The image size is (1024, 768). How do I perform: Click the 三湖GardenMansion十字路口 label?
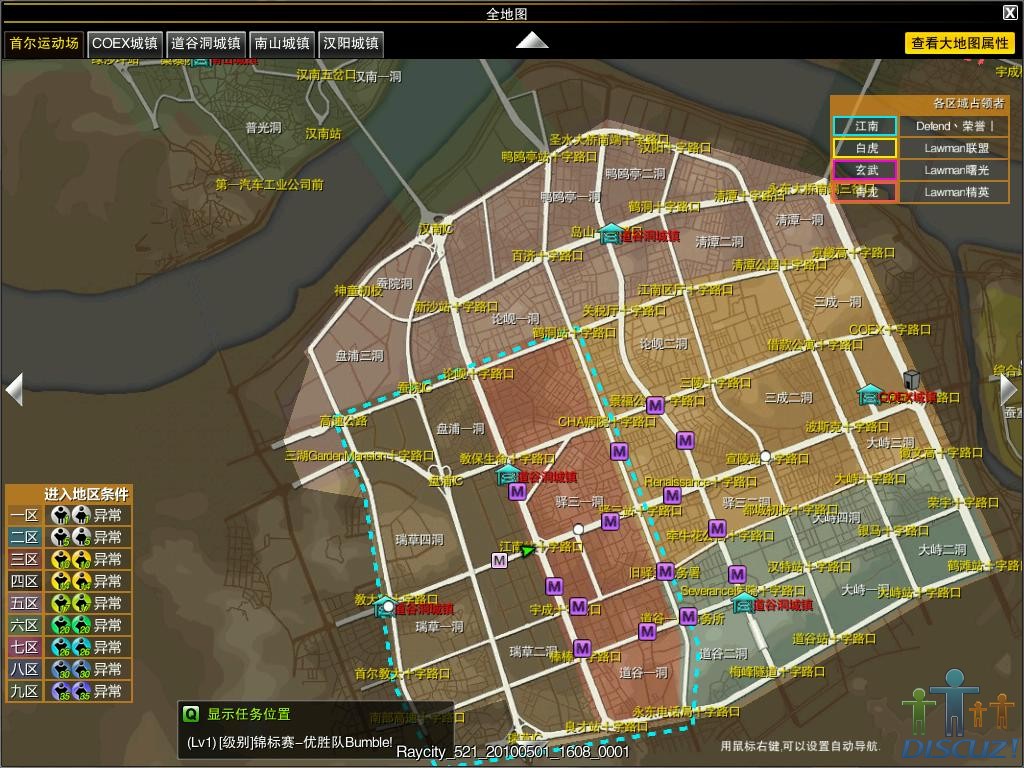[359, 455]
